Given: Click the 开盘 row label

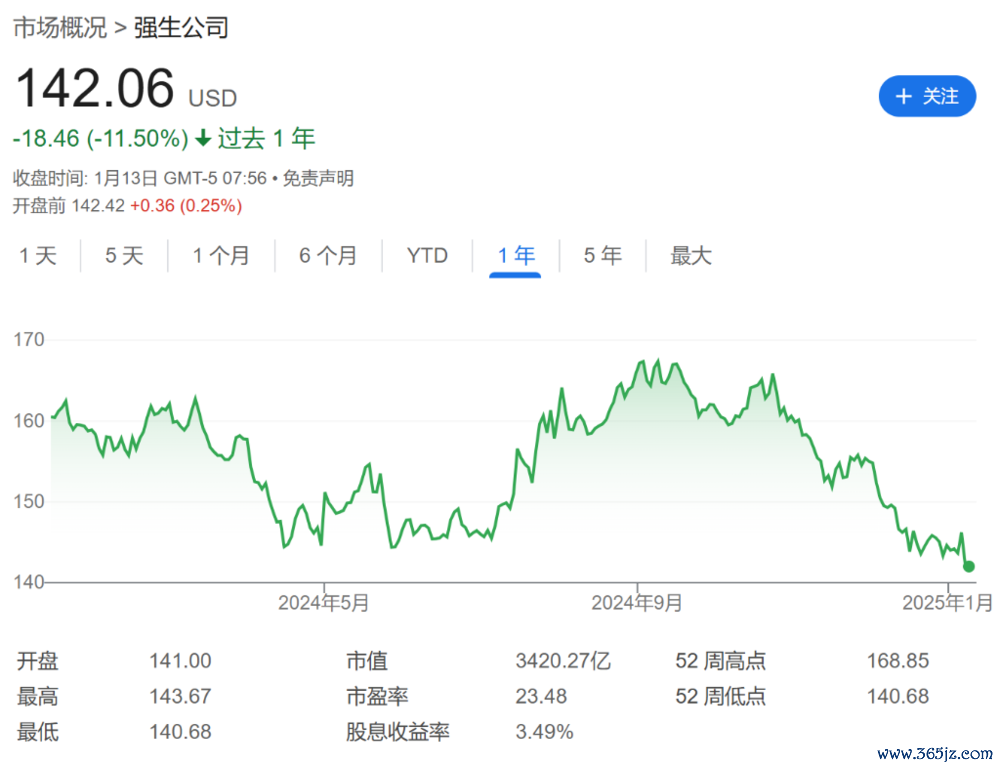Looking at the screenshot, I should (37, 661).
